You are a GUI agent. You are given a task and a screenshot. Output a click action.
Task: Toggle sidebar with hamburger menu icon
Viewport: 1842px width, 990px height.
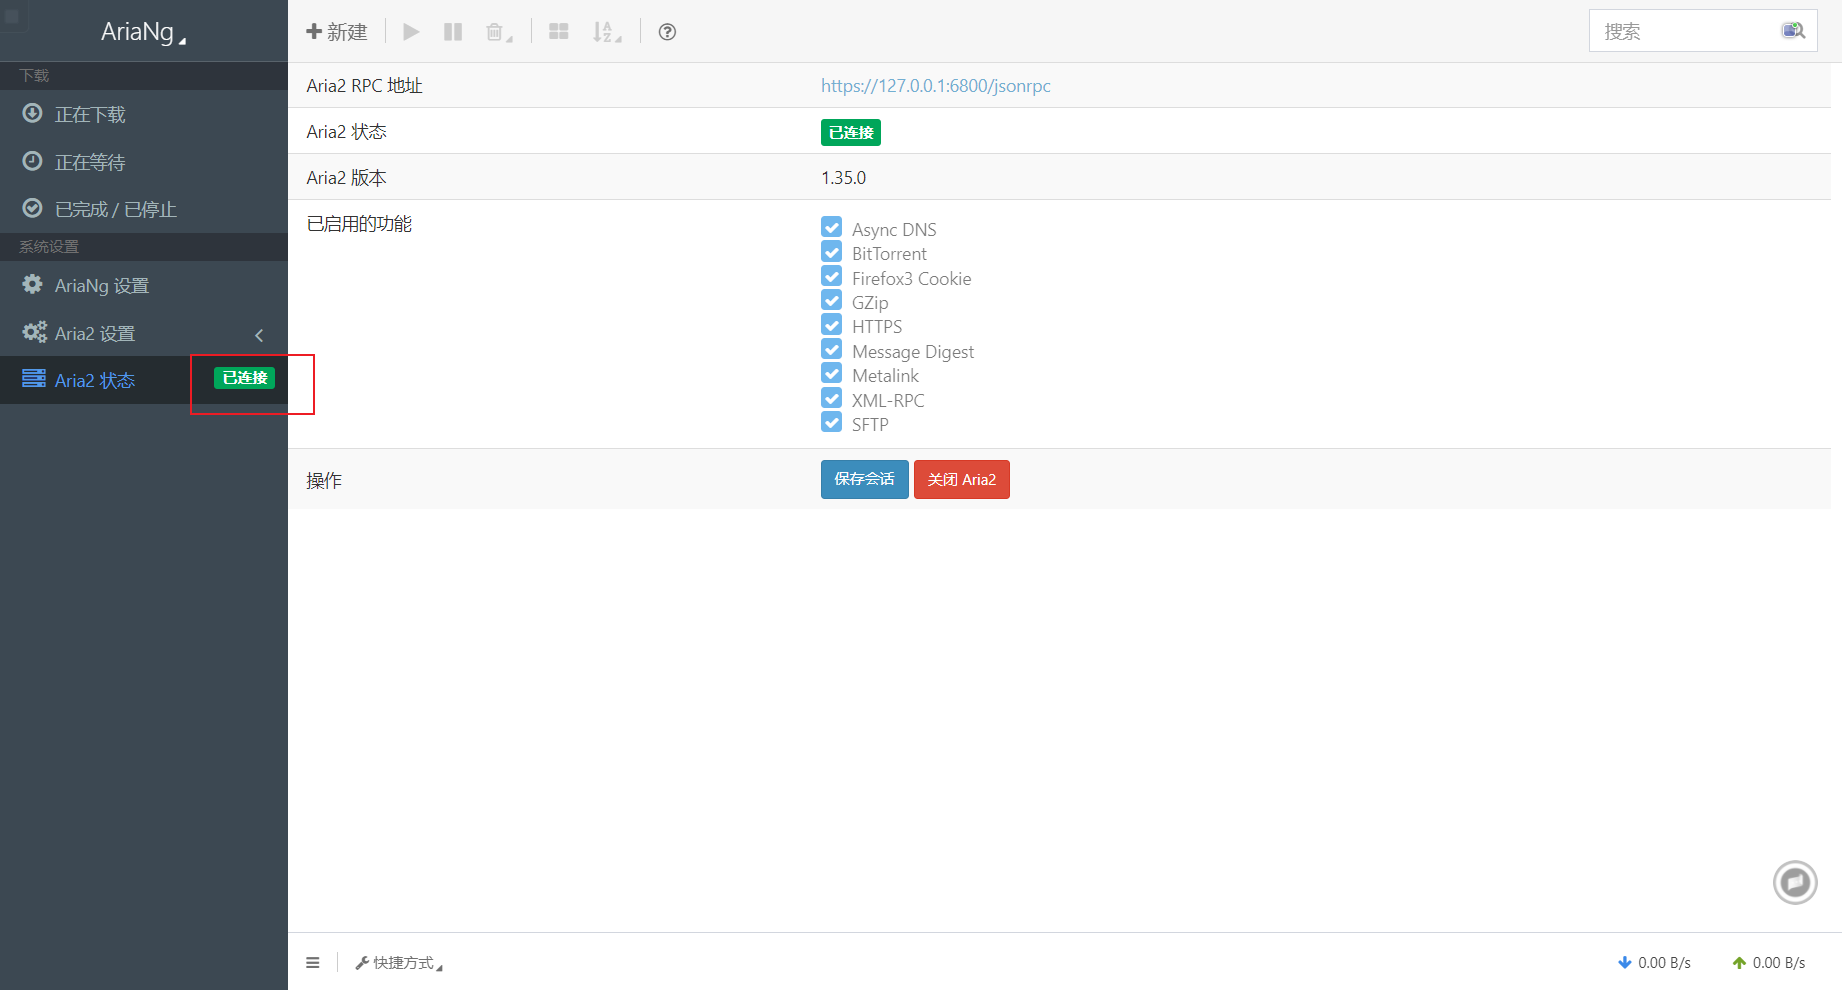point(313,963)
